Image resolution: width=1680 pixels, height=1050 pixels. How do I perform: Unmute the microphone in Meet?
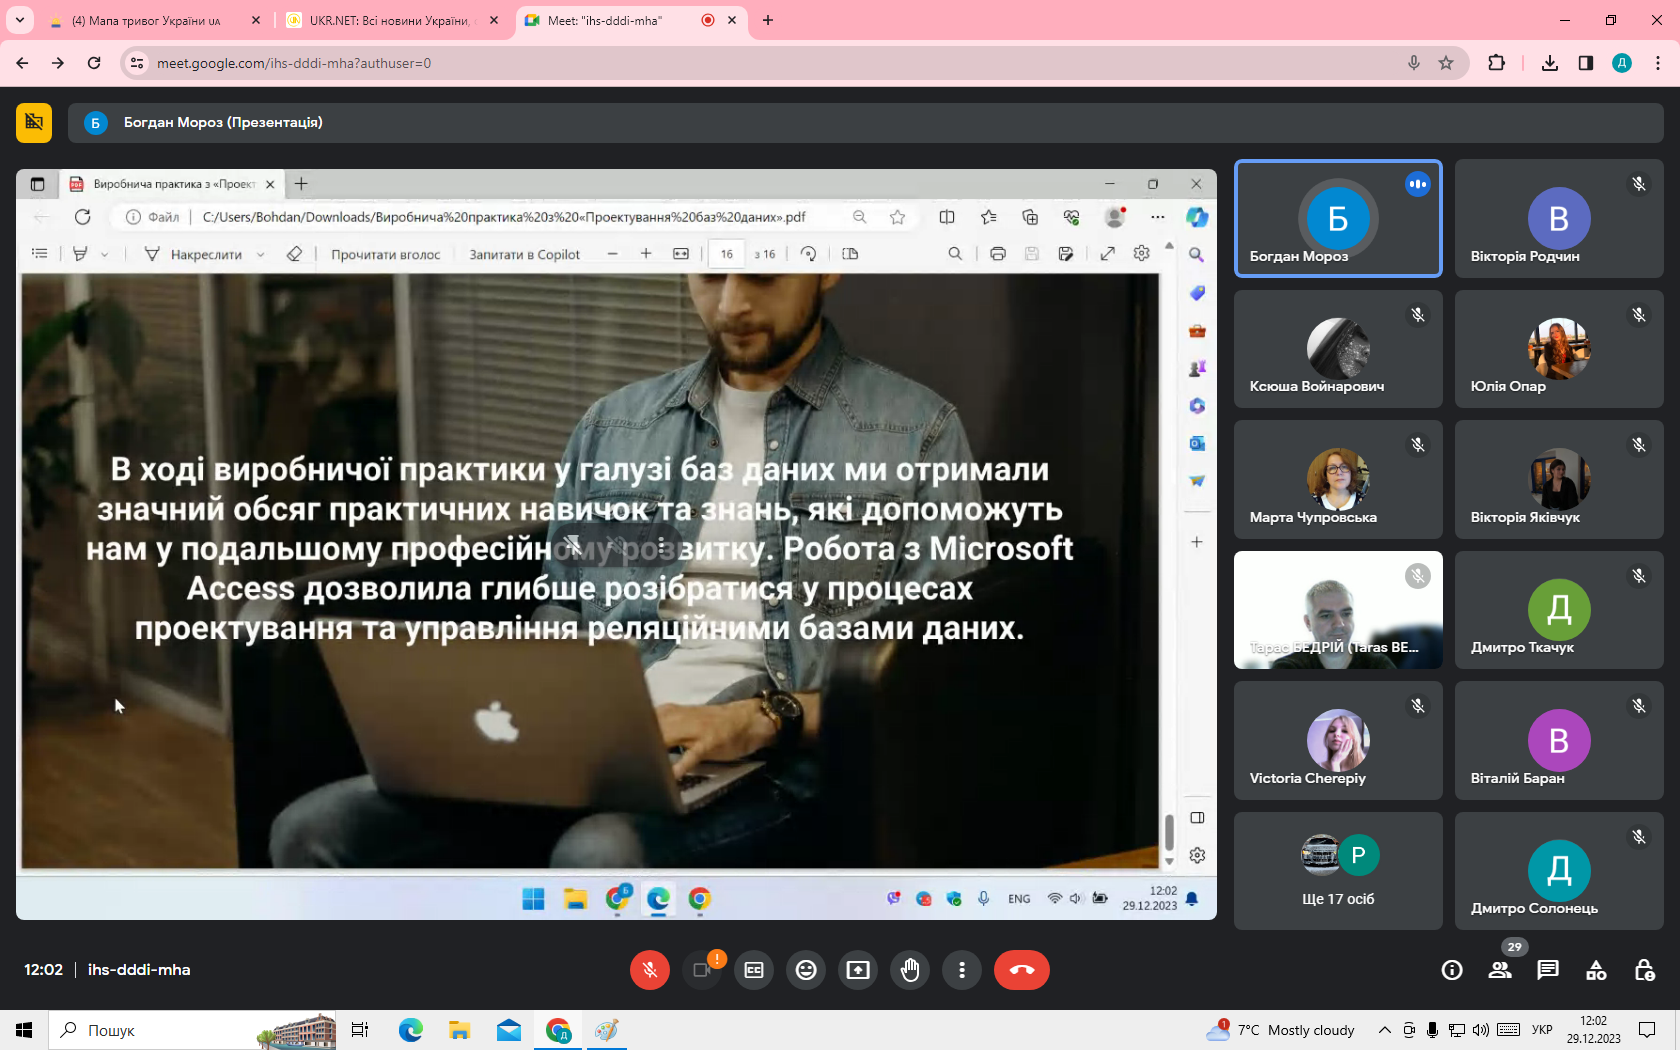point(650,970)
